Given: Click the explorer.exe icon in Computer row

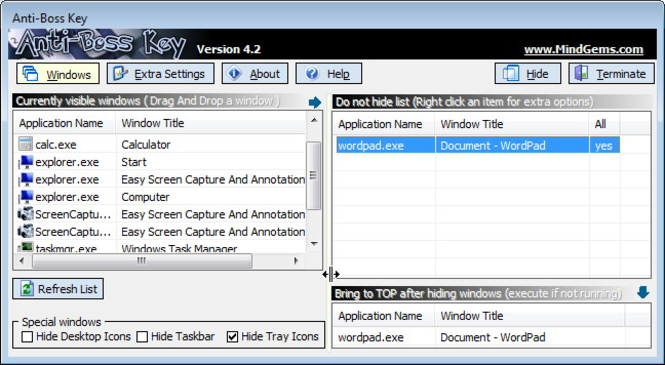Looking at the screenshot, I should (25, 197).
